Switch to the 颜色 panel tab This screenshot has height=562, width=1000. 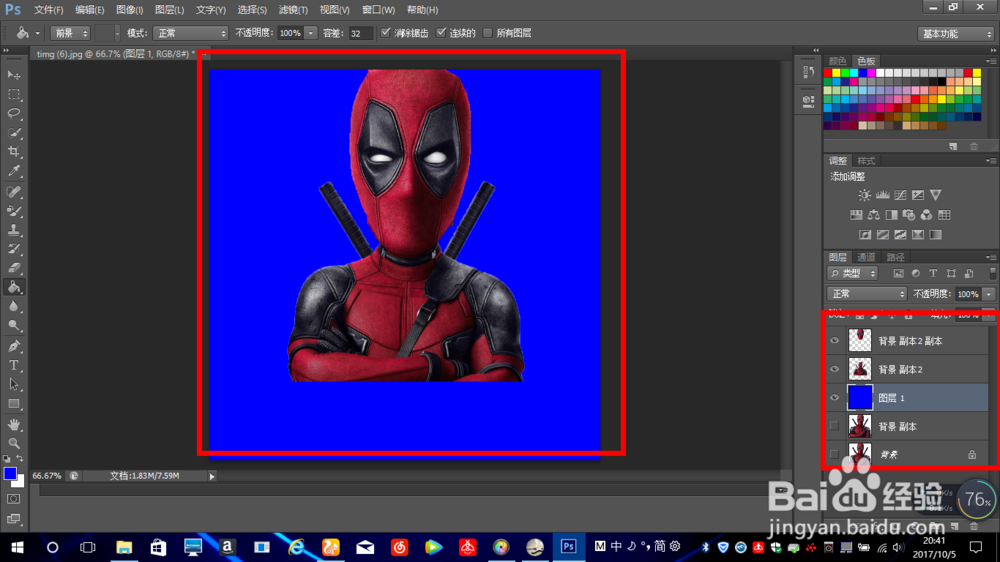[x=837, y=61]
